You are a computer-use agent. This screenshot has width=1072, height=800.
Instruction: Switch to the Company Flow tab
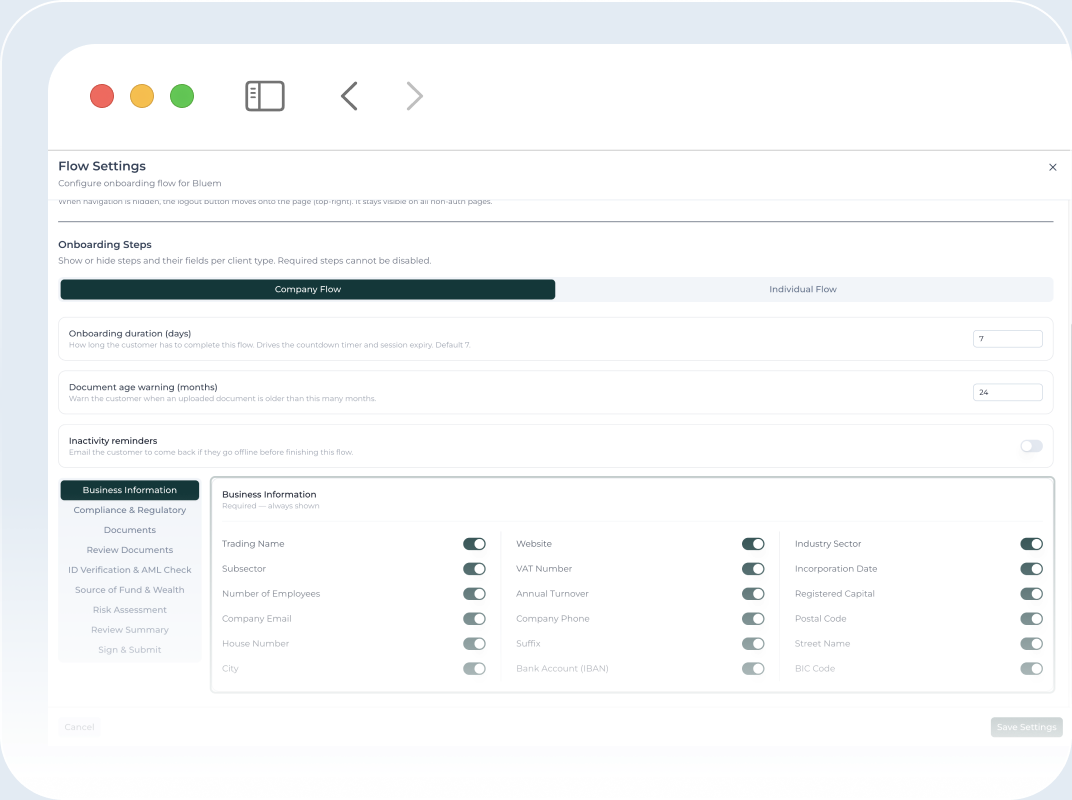click(308, 289)
